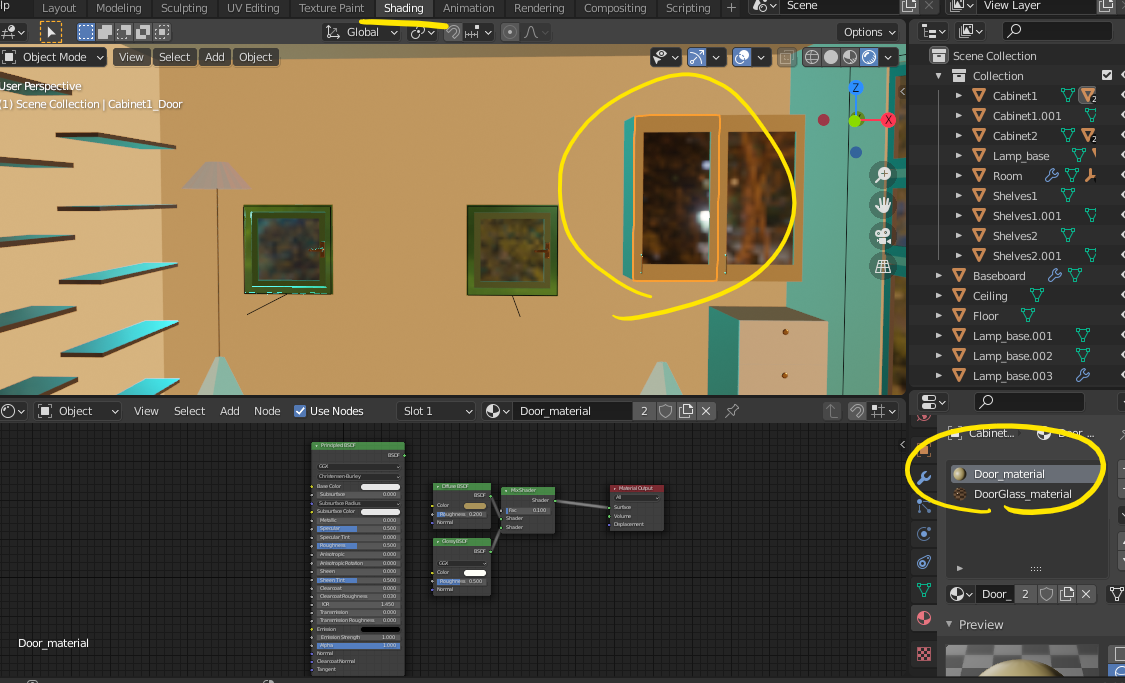Click the zoom view icon in viewport
Viewport: 1125px width, 683px height.
coord(883,174)
